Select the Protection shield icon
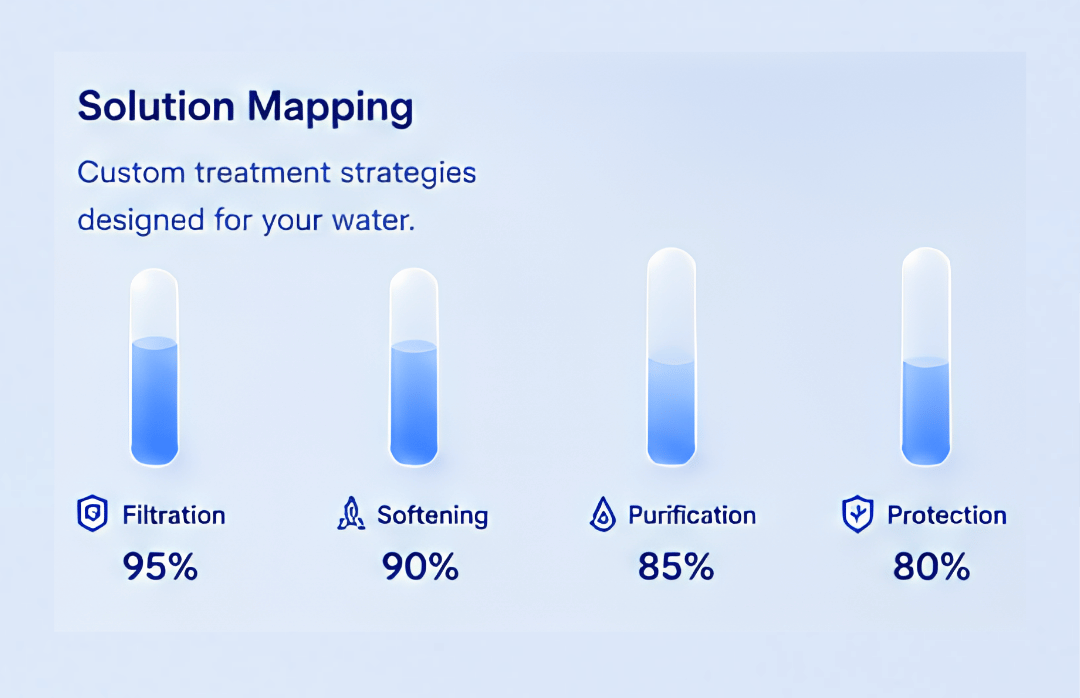The height and width of the screenshot is (698, 1080). pos(858,514)
